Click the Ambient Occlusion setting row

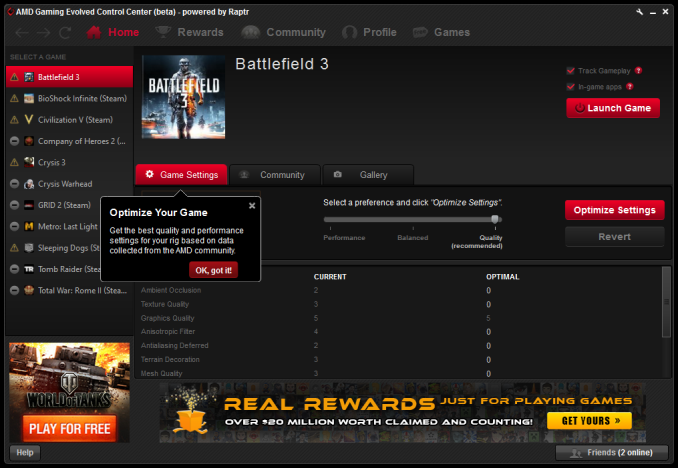pos(399,290)
